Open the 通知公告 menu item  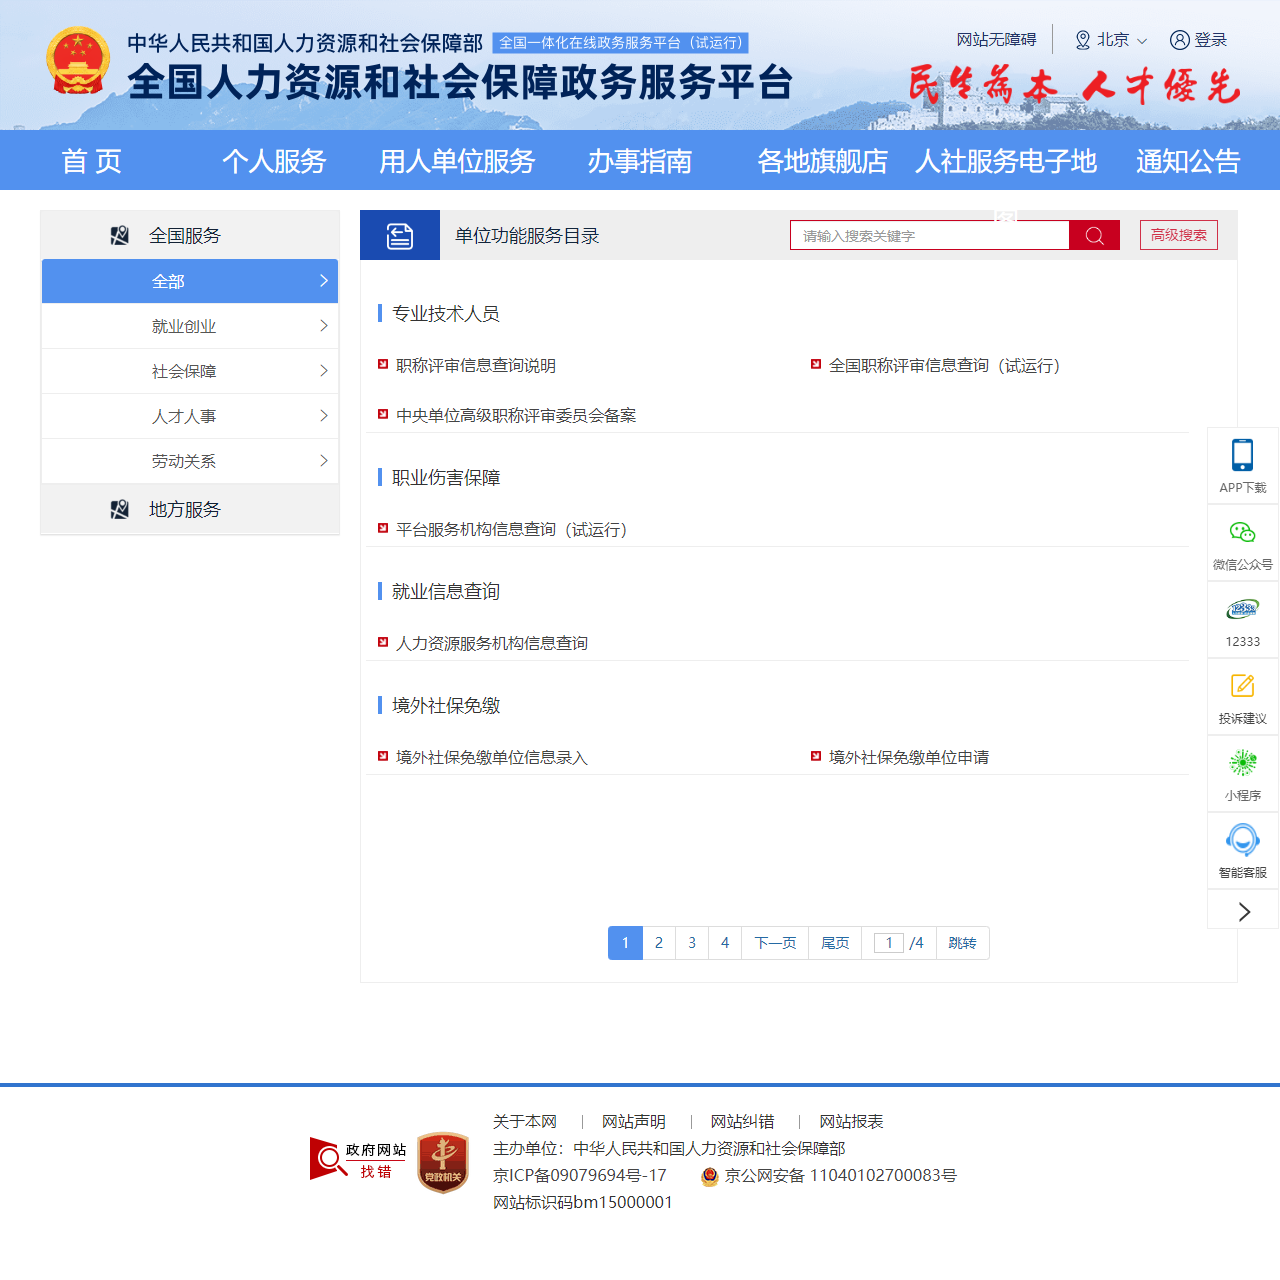pyautogui.click(x=1187, y=161)
